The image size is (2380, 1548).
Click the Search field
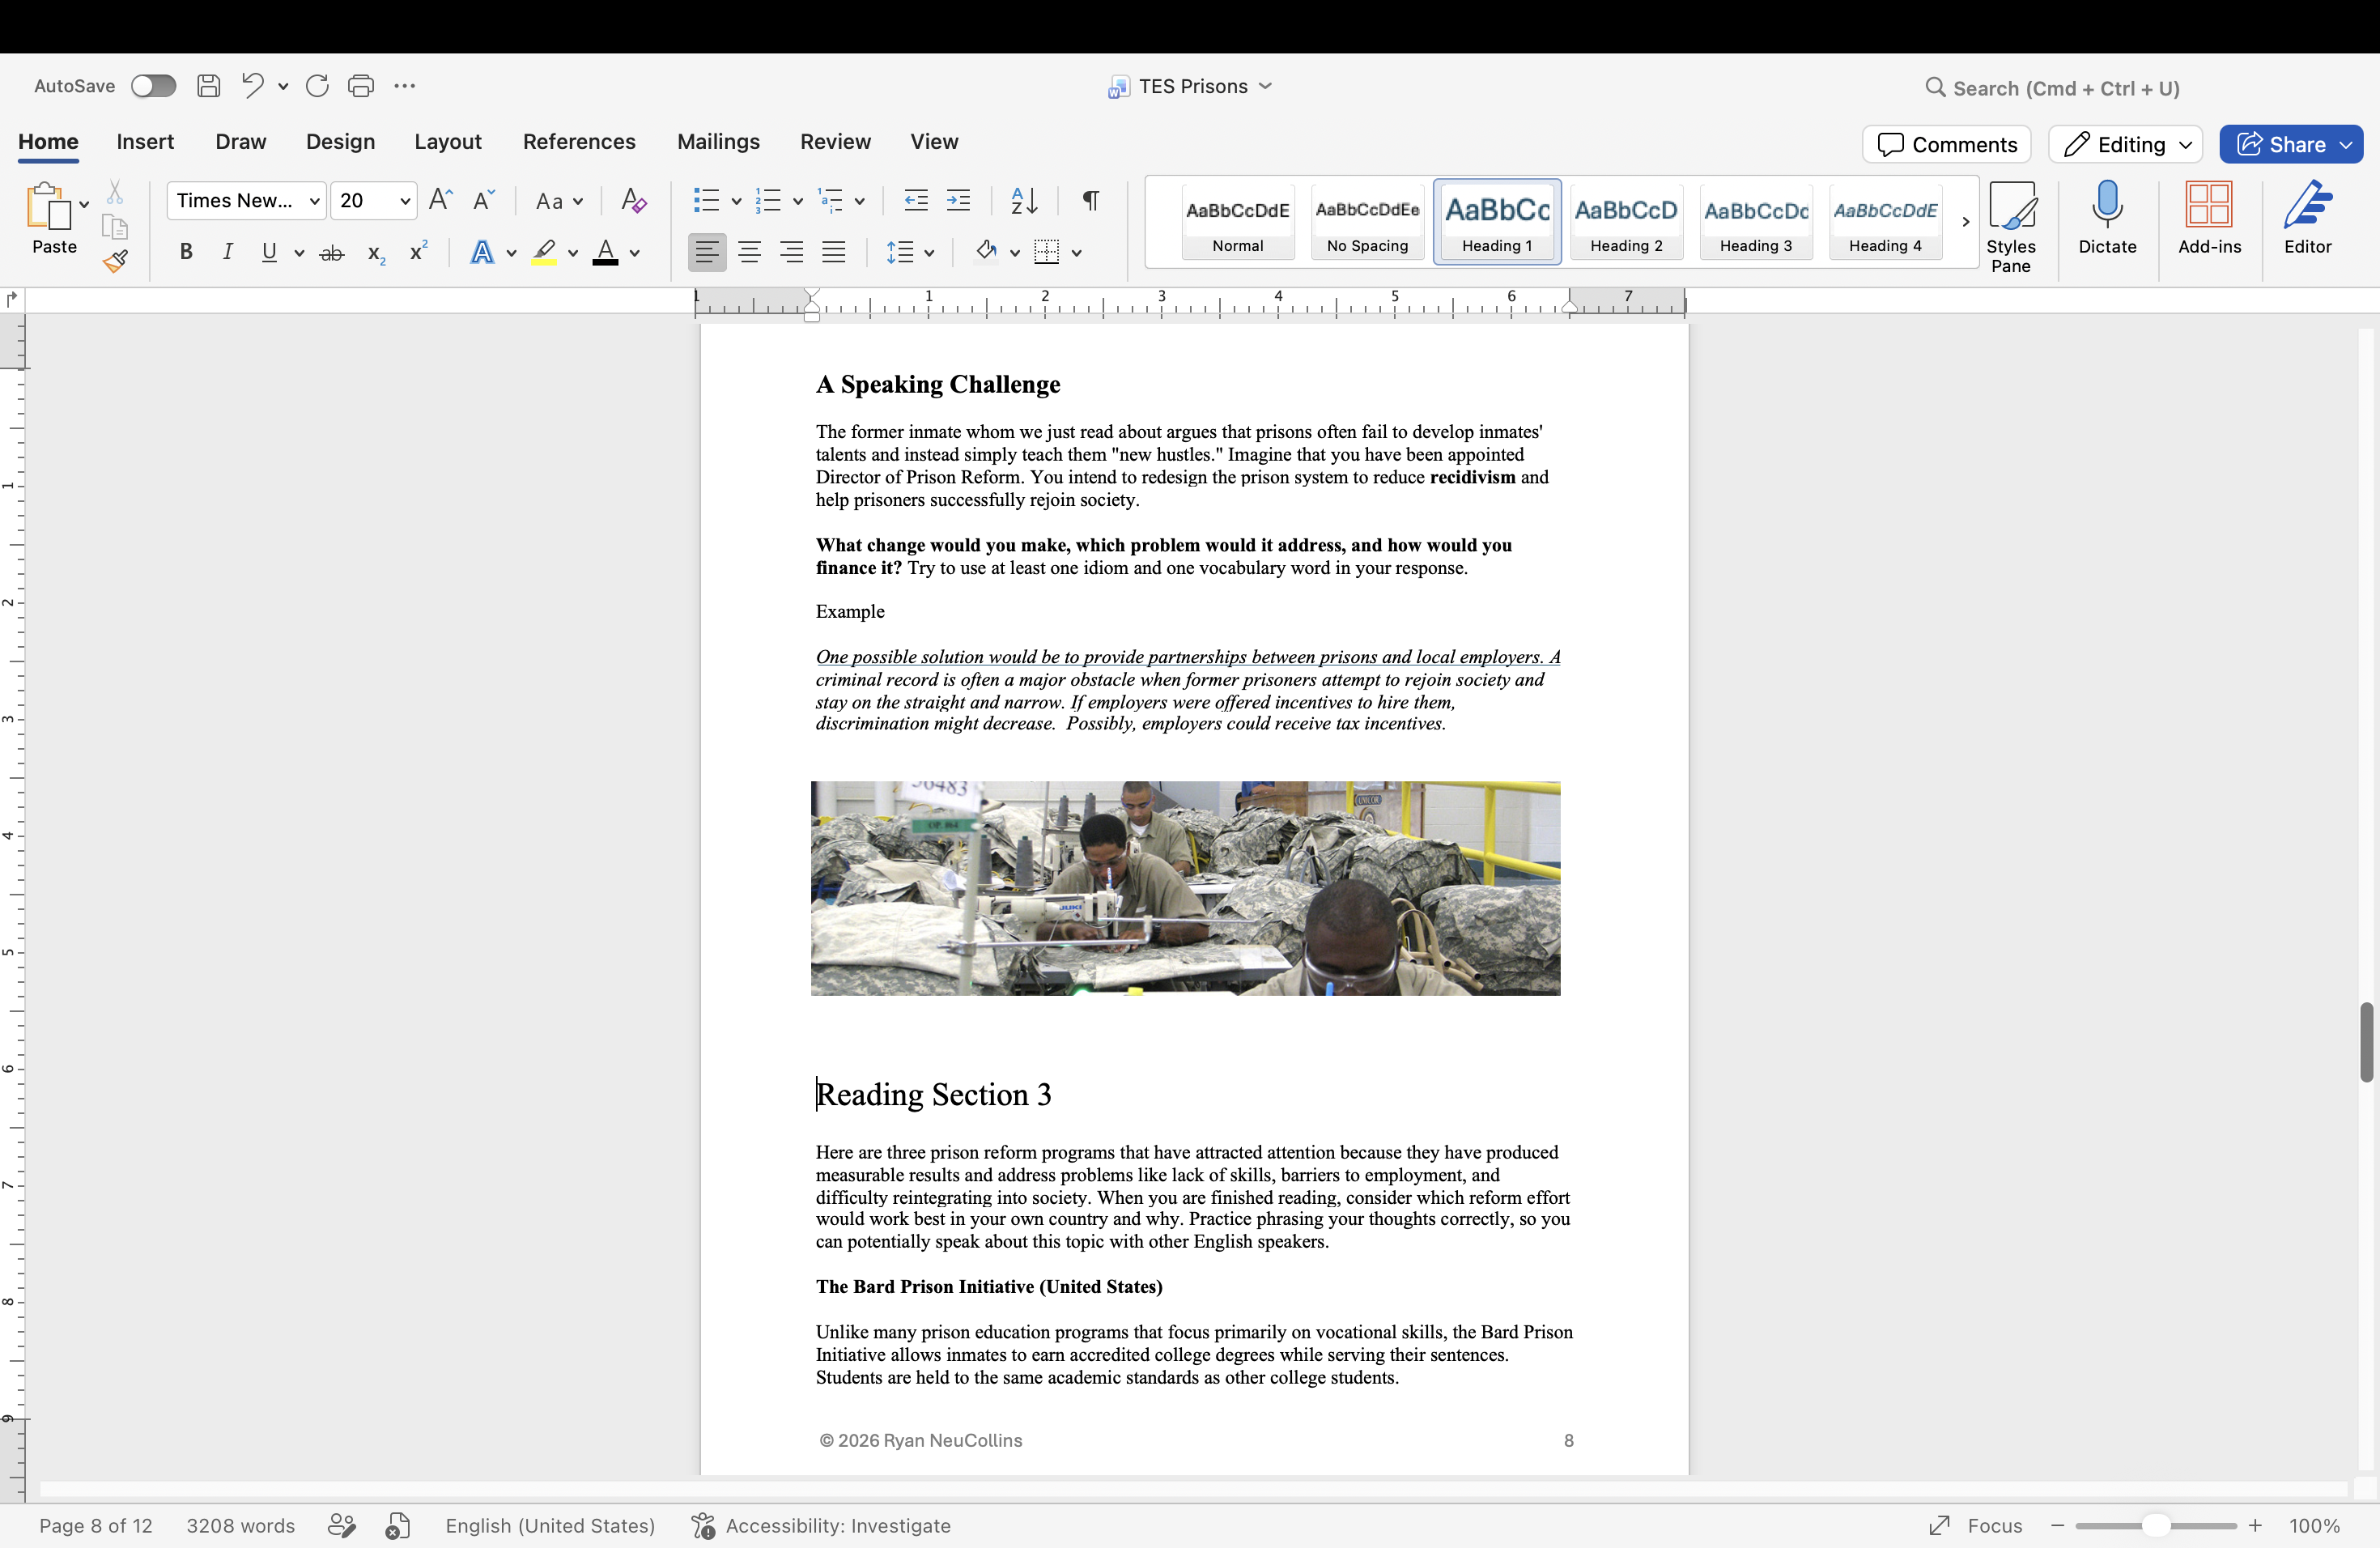pos(2053,88)
